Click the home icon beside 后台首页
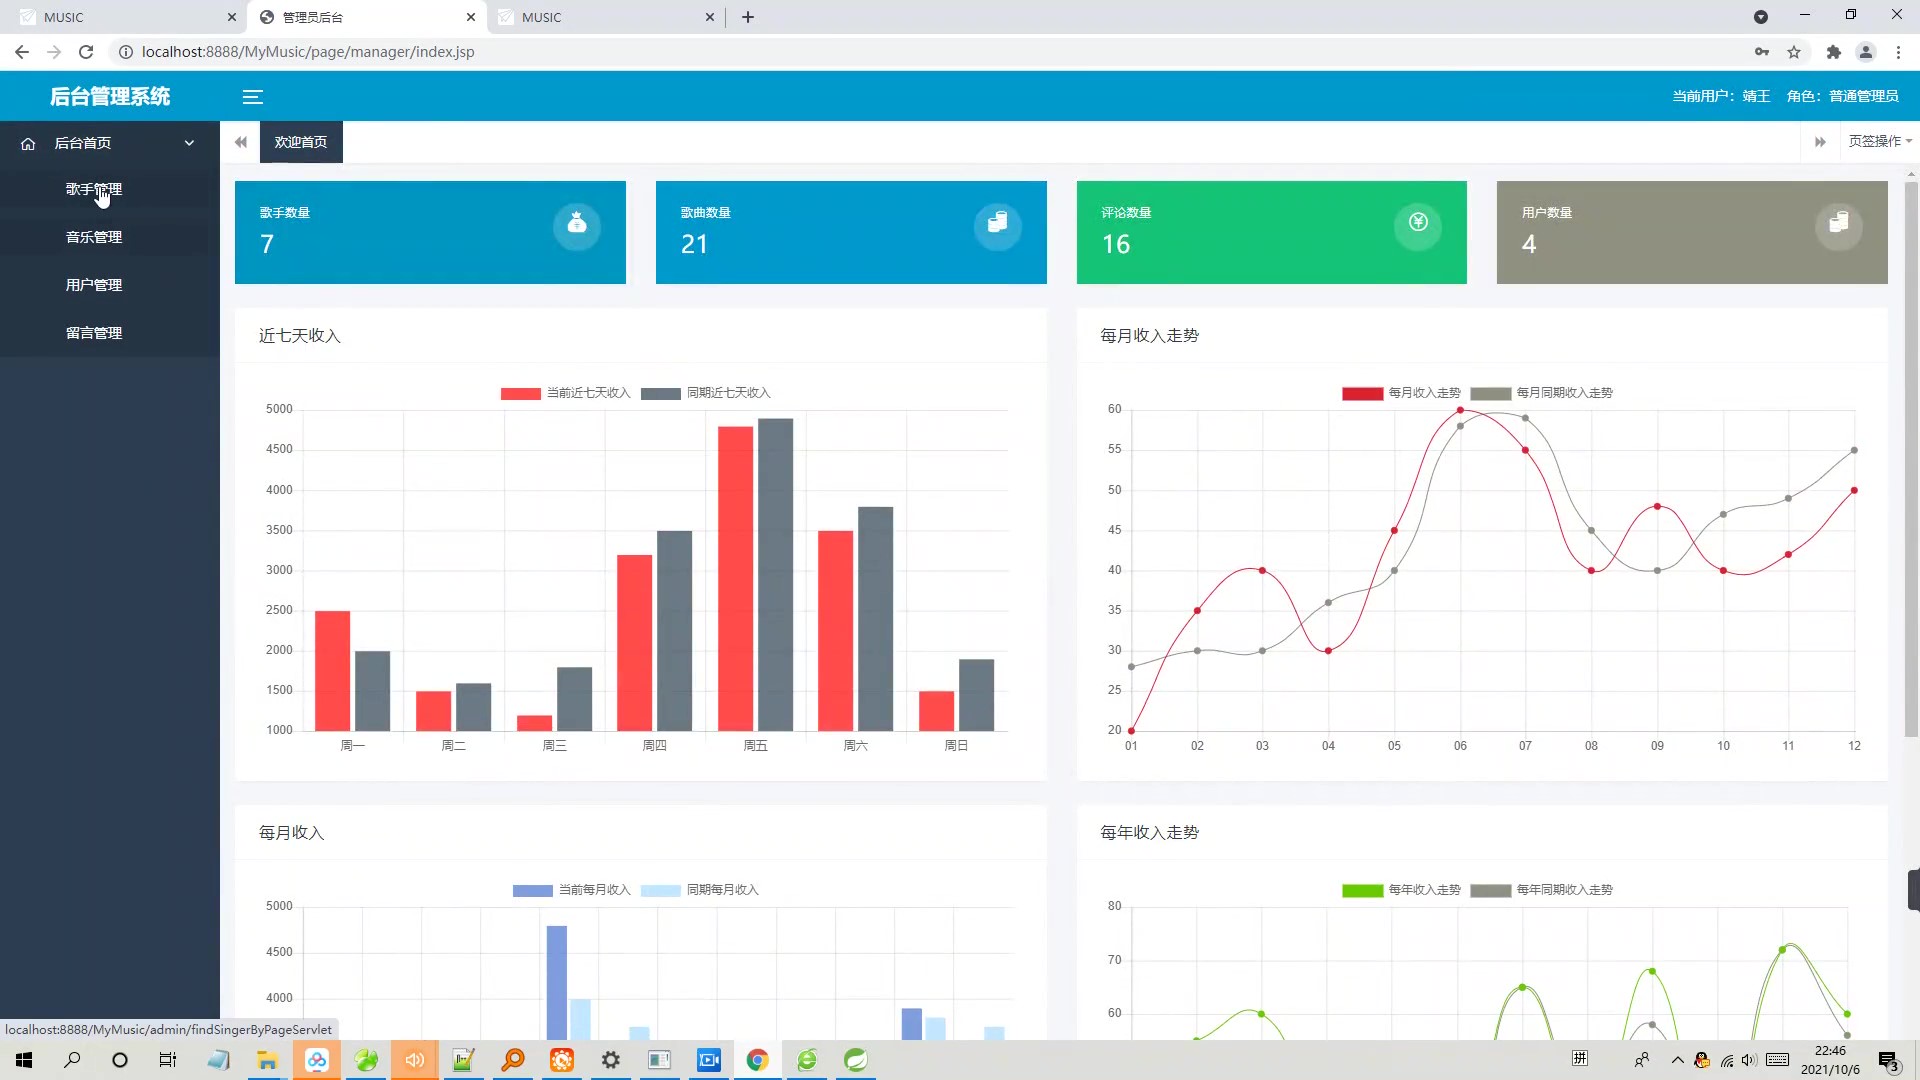Image resolution: width=1920 pixels, height=1080 pixels. (x=28, y=144)
